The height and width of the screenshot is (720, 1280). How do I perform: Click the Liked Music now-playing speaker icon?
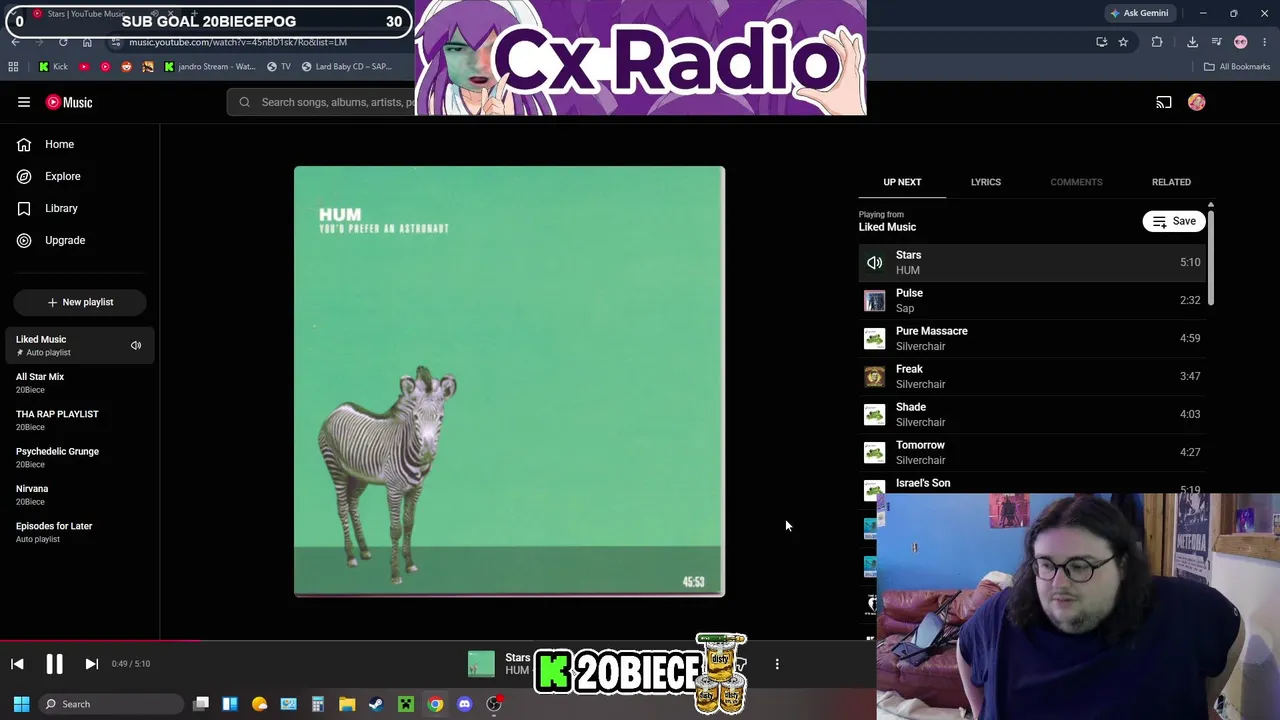point(136,345)
